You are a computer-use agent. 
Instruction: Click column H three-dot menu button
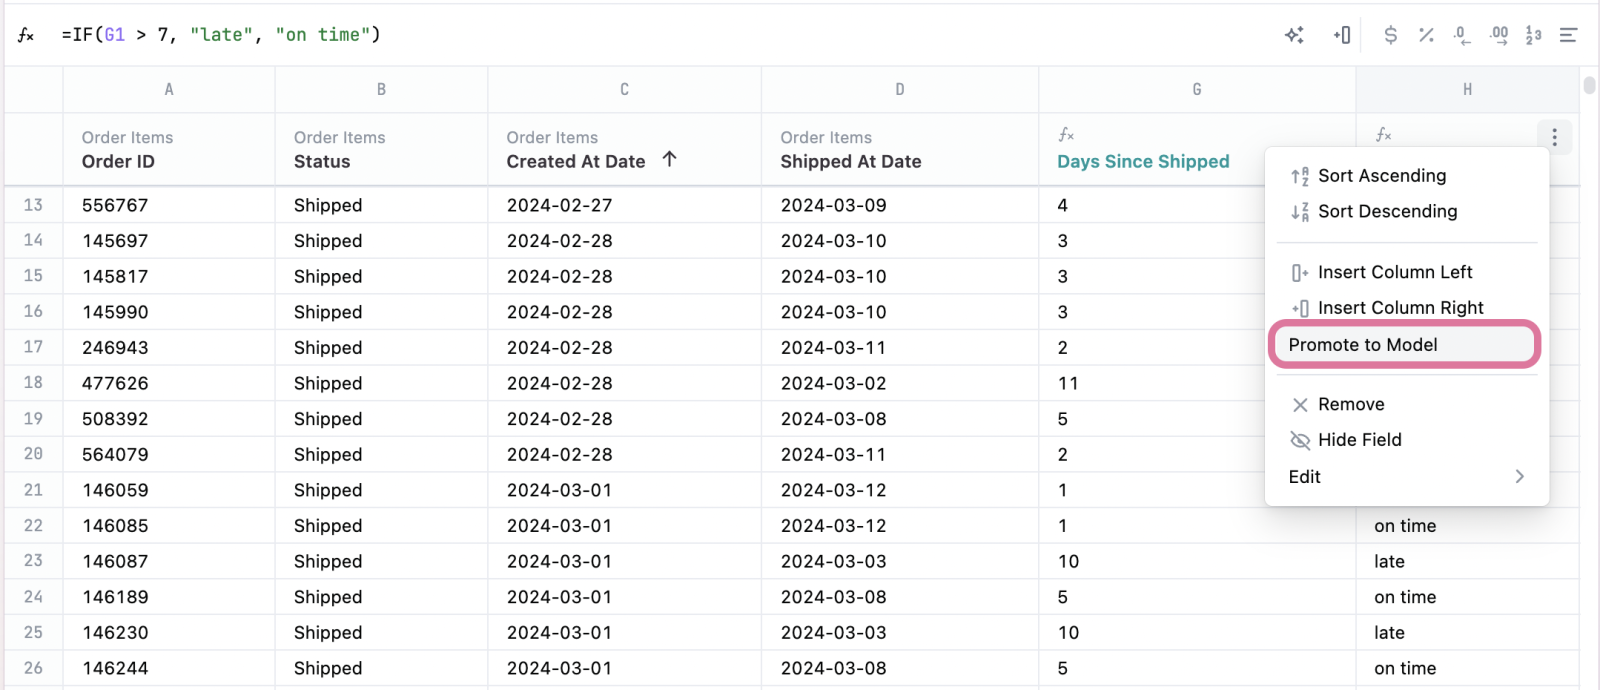(1554, 137)
